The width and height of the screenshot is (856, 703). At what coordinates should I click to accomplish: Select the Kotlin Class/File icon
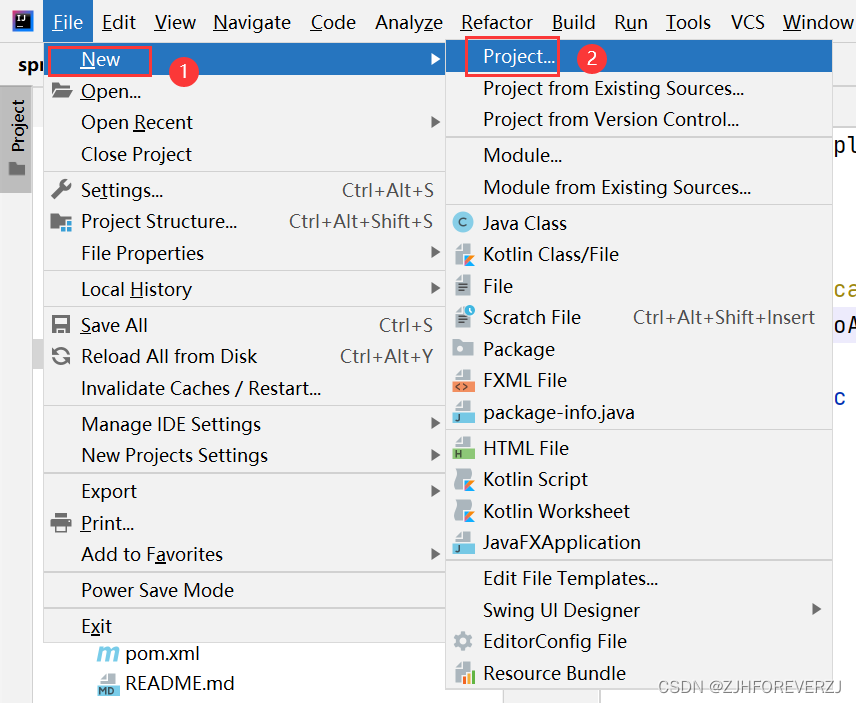click(463, 254)
